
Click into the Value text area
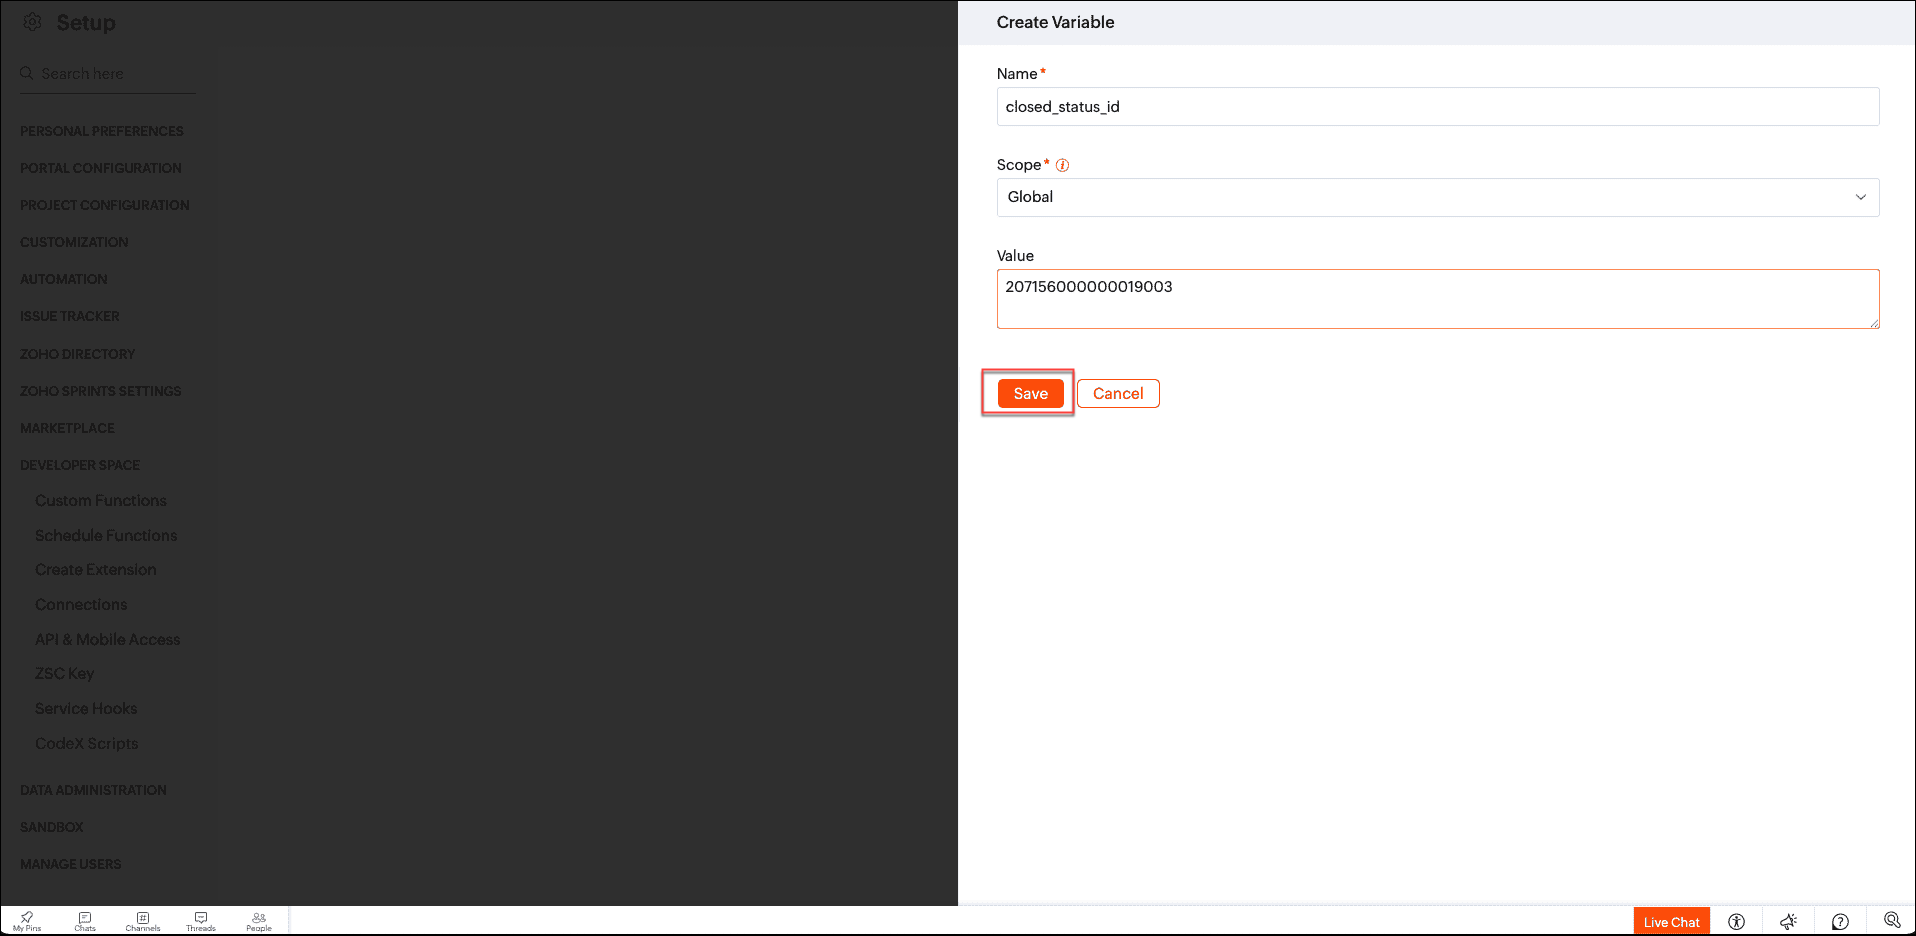pyautogui.click(x=1438, y=298)
